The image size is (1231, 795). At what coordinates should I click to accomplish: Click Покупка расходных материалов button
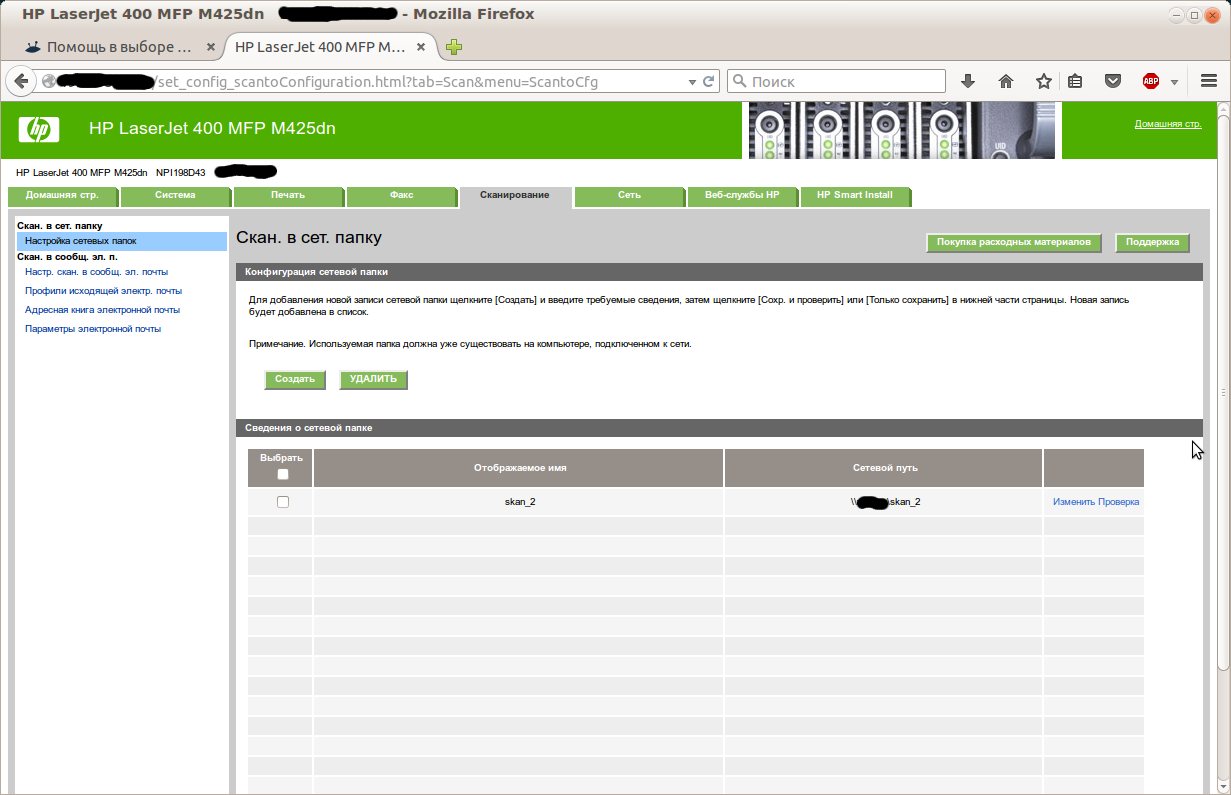1014,243
